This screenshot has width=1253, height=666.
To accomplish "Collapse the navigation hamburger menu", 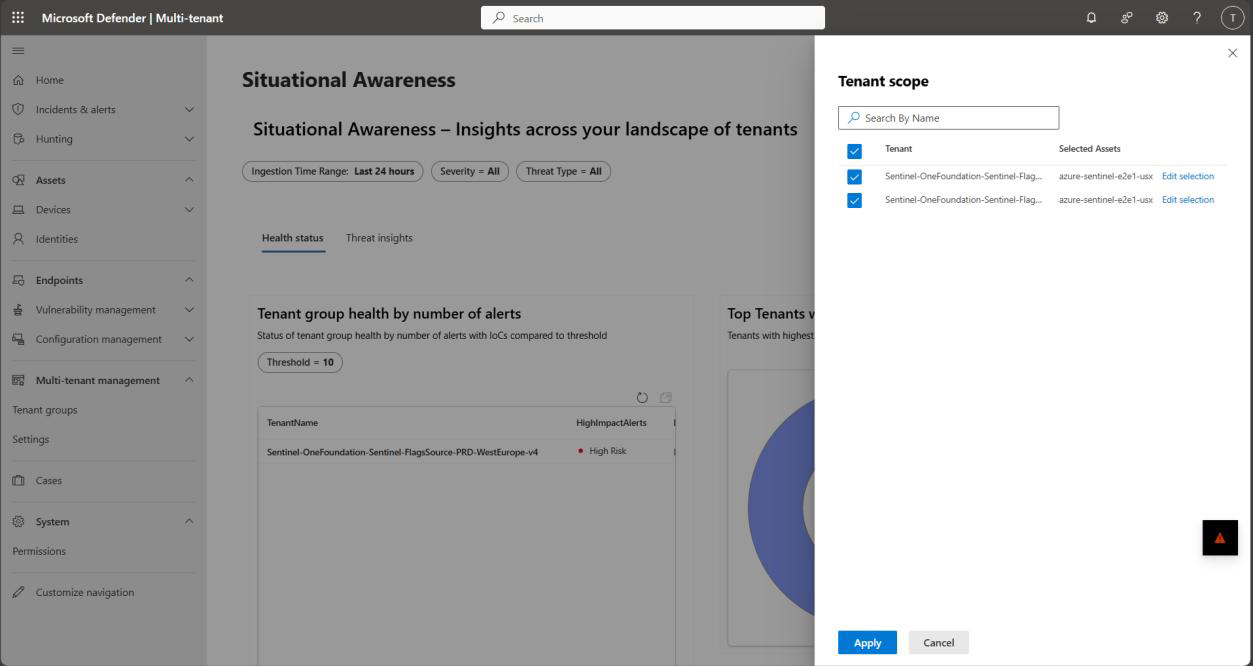I will (18, 51).
